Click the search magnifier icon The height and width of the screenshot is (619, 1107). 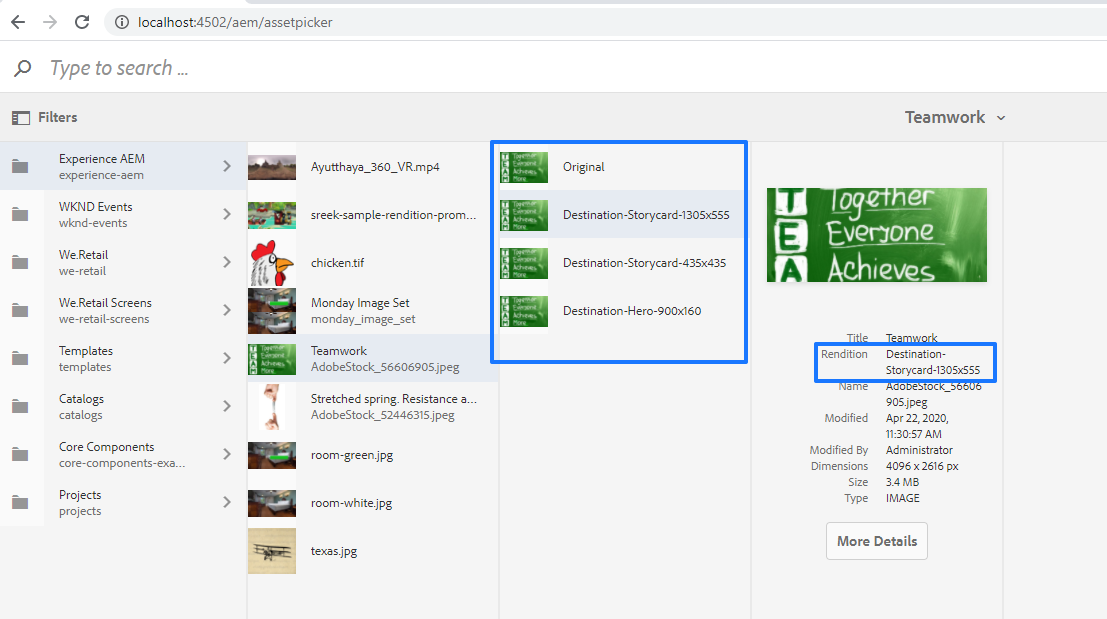(22, 67)
